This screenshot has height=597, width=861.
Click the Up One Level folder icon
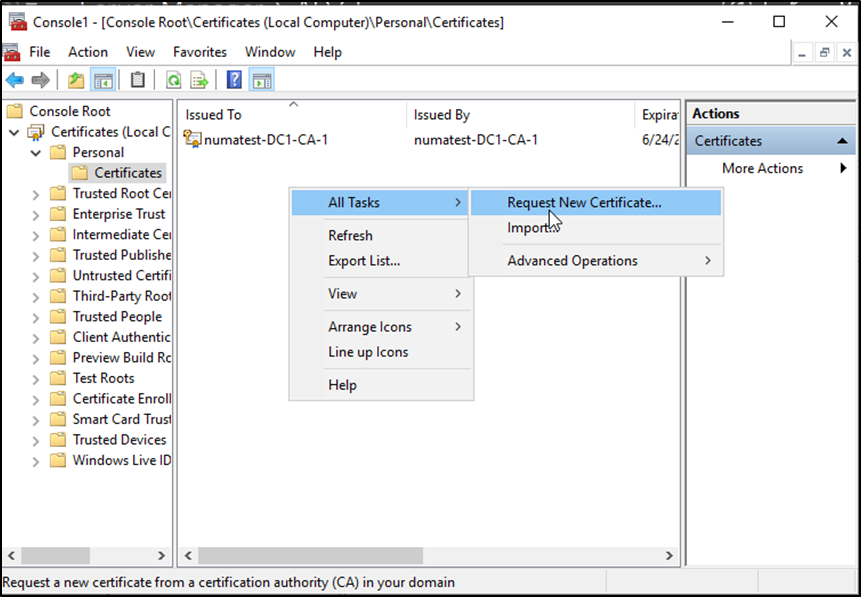(x=76, y=80)
